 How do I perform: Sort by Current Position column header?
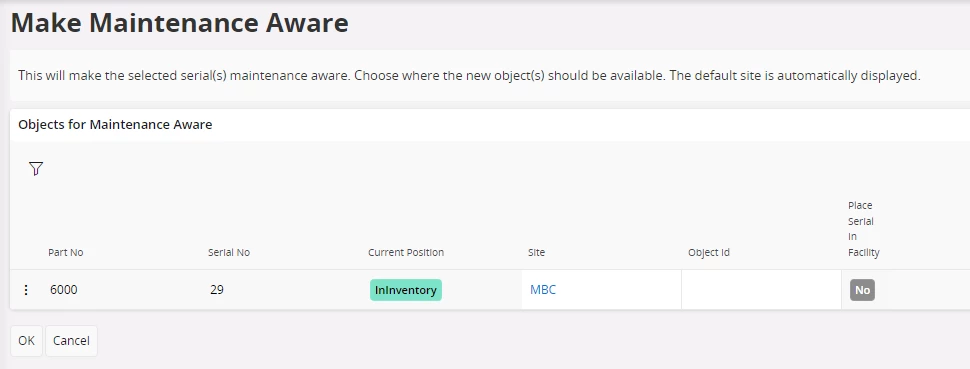pos(406,253)
